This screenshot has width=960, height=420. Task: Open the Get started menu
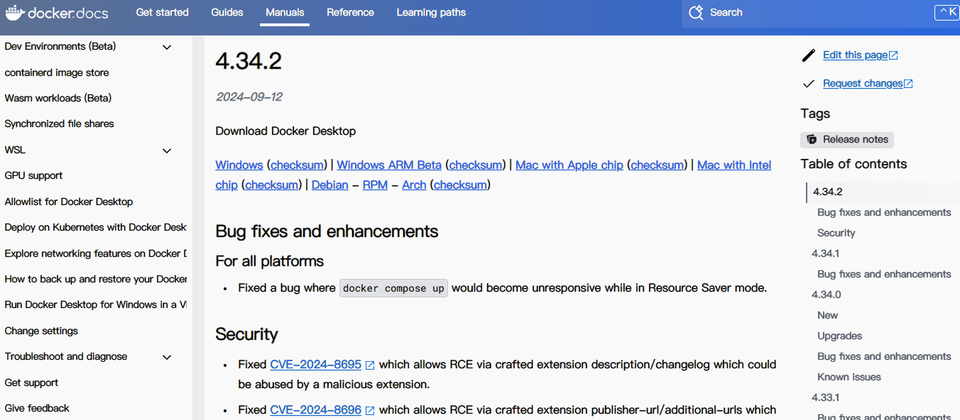162,12
